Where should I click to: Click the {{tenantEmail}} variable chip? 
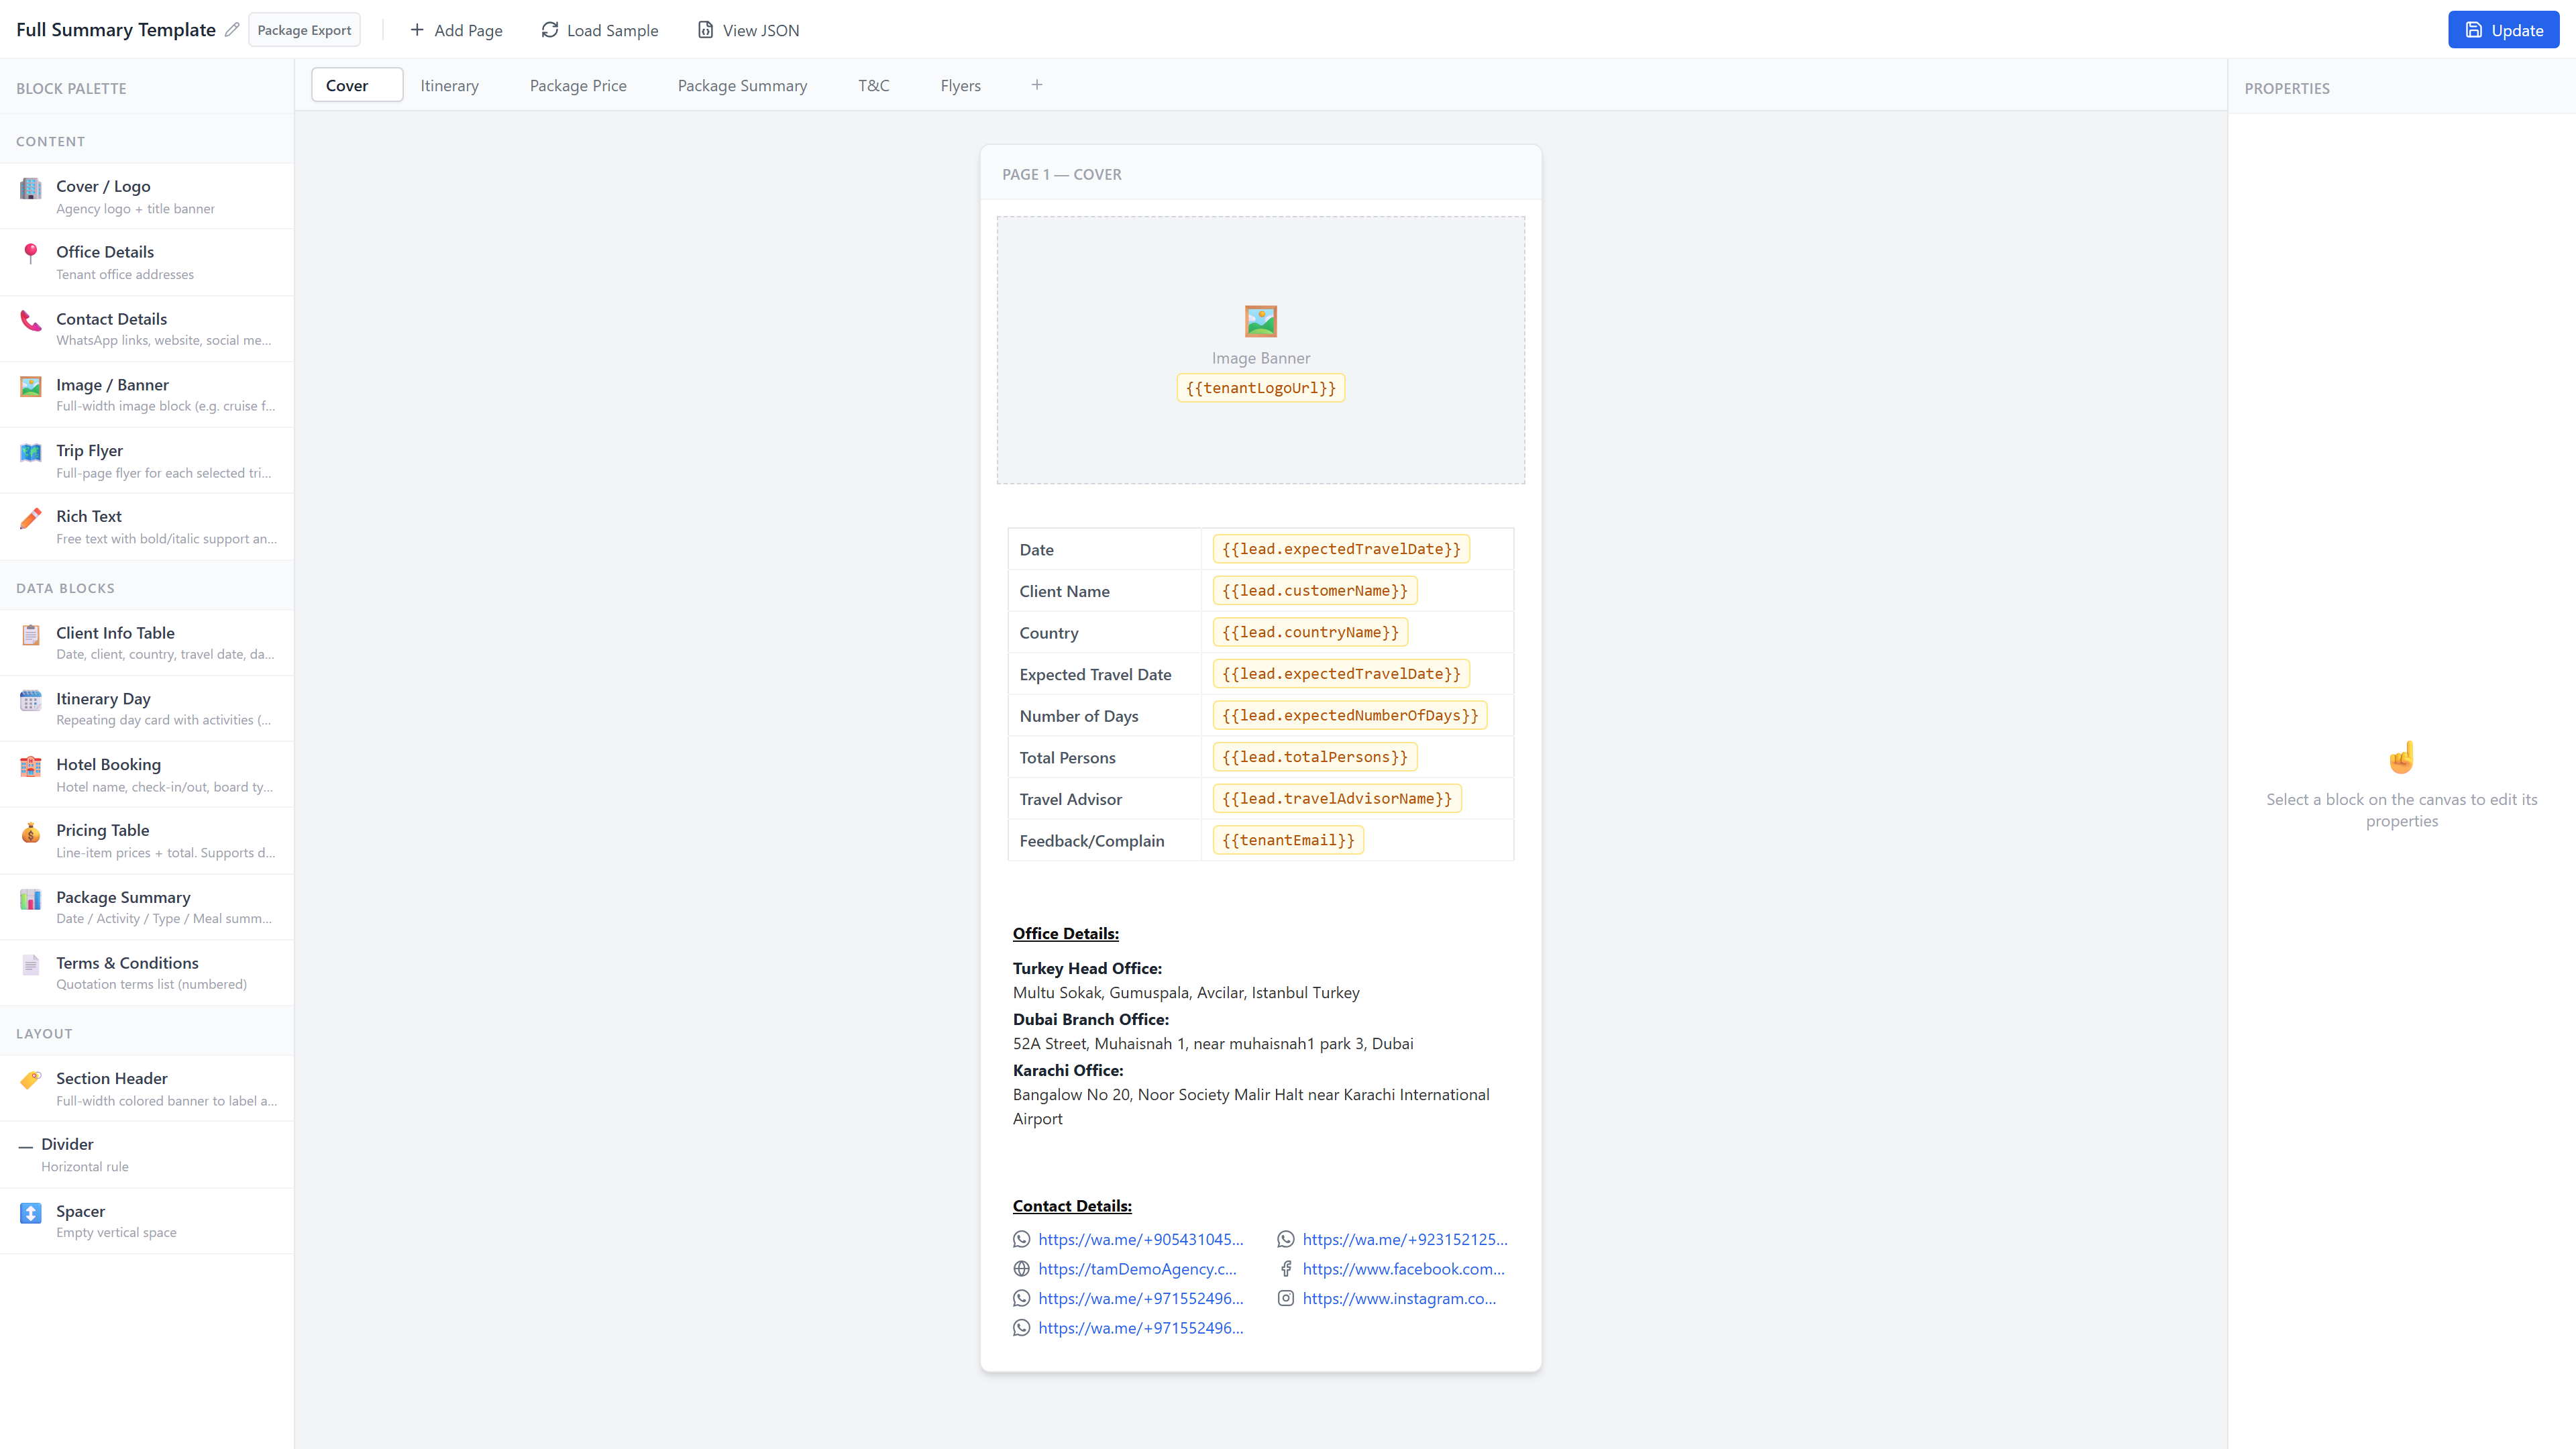coord(1288,840)
